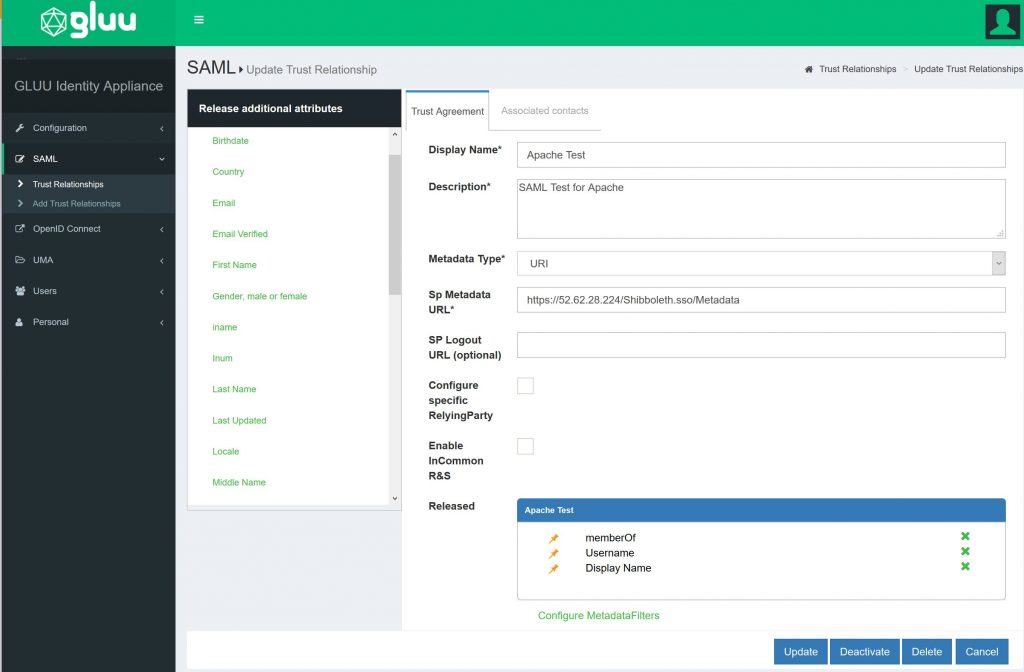The width and height of the screenshot is (1024, 672).
Task: Click the Gluu logo in header
Action: [x=88, y=22]
